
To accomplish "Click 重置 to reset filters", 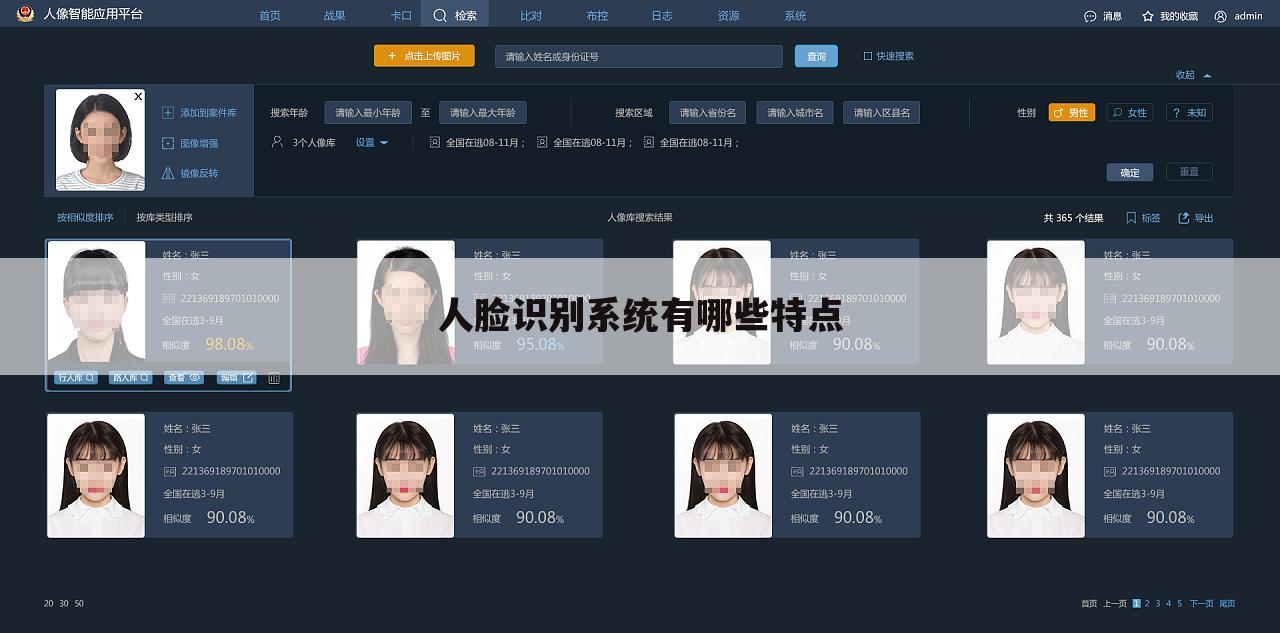I will (1189, 172).
